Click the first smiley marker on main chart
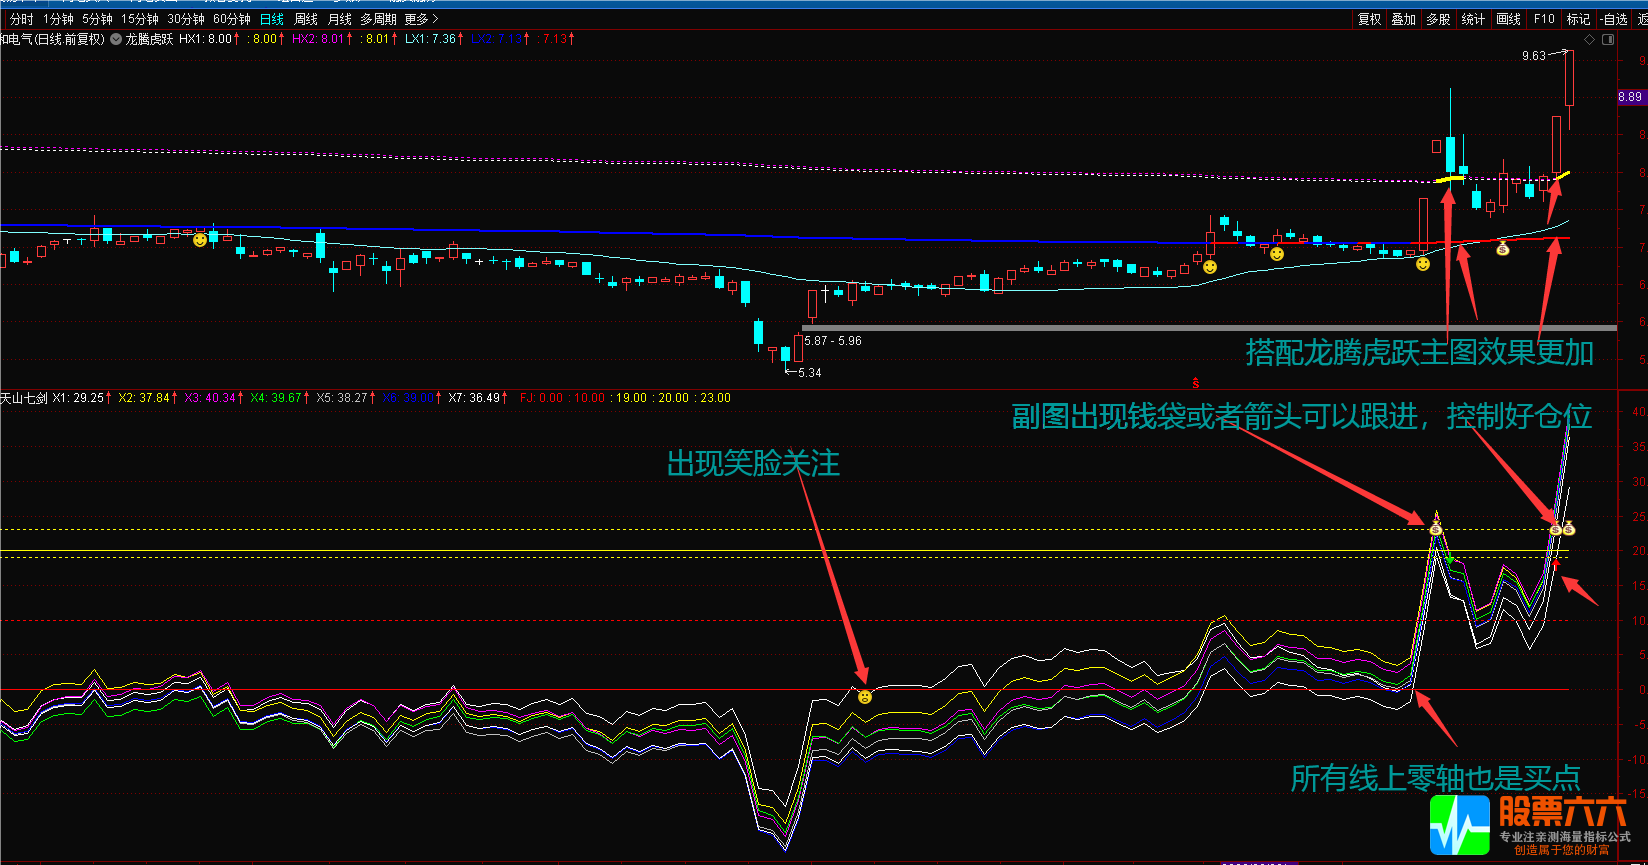The height and width of the screenshot is (865, 1648). [200, 240]
